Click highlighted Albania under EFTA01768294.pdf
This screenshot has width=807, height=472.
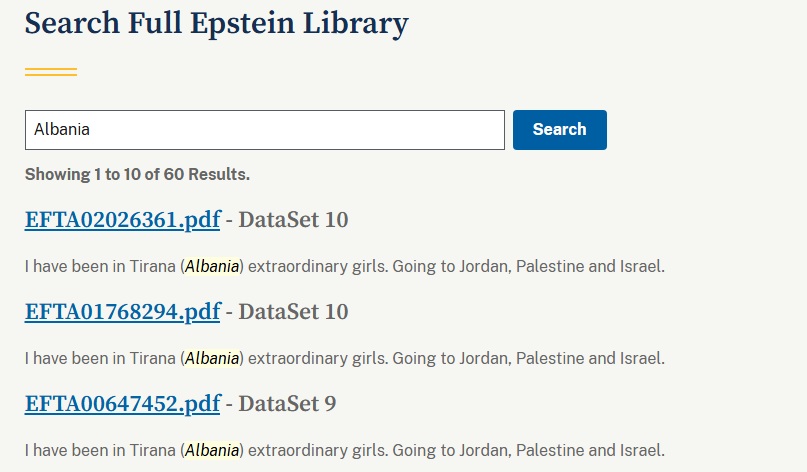[212, 358]
